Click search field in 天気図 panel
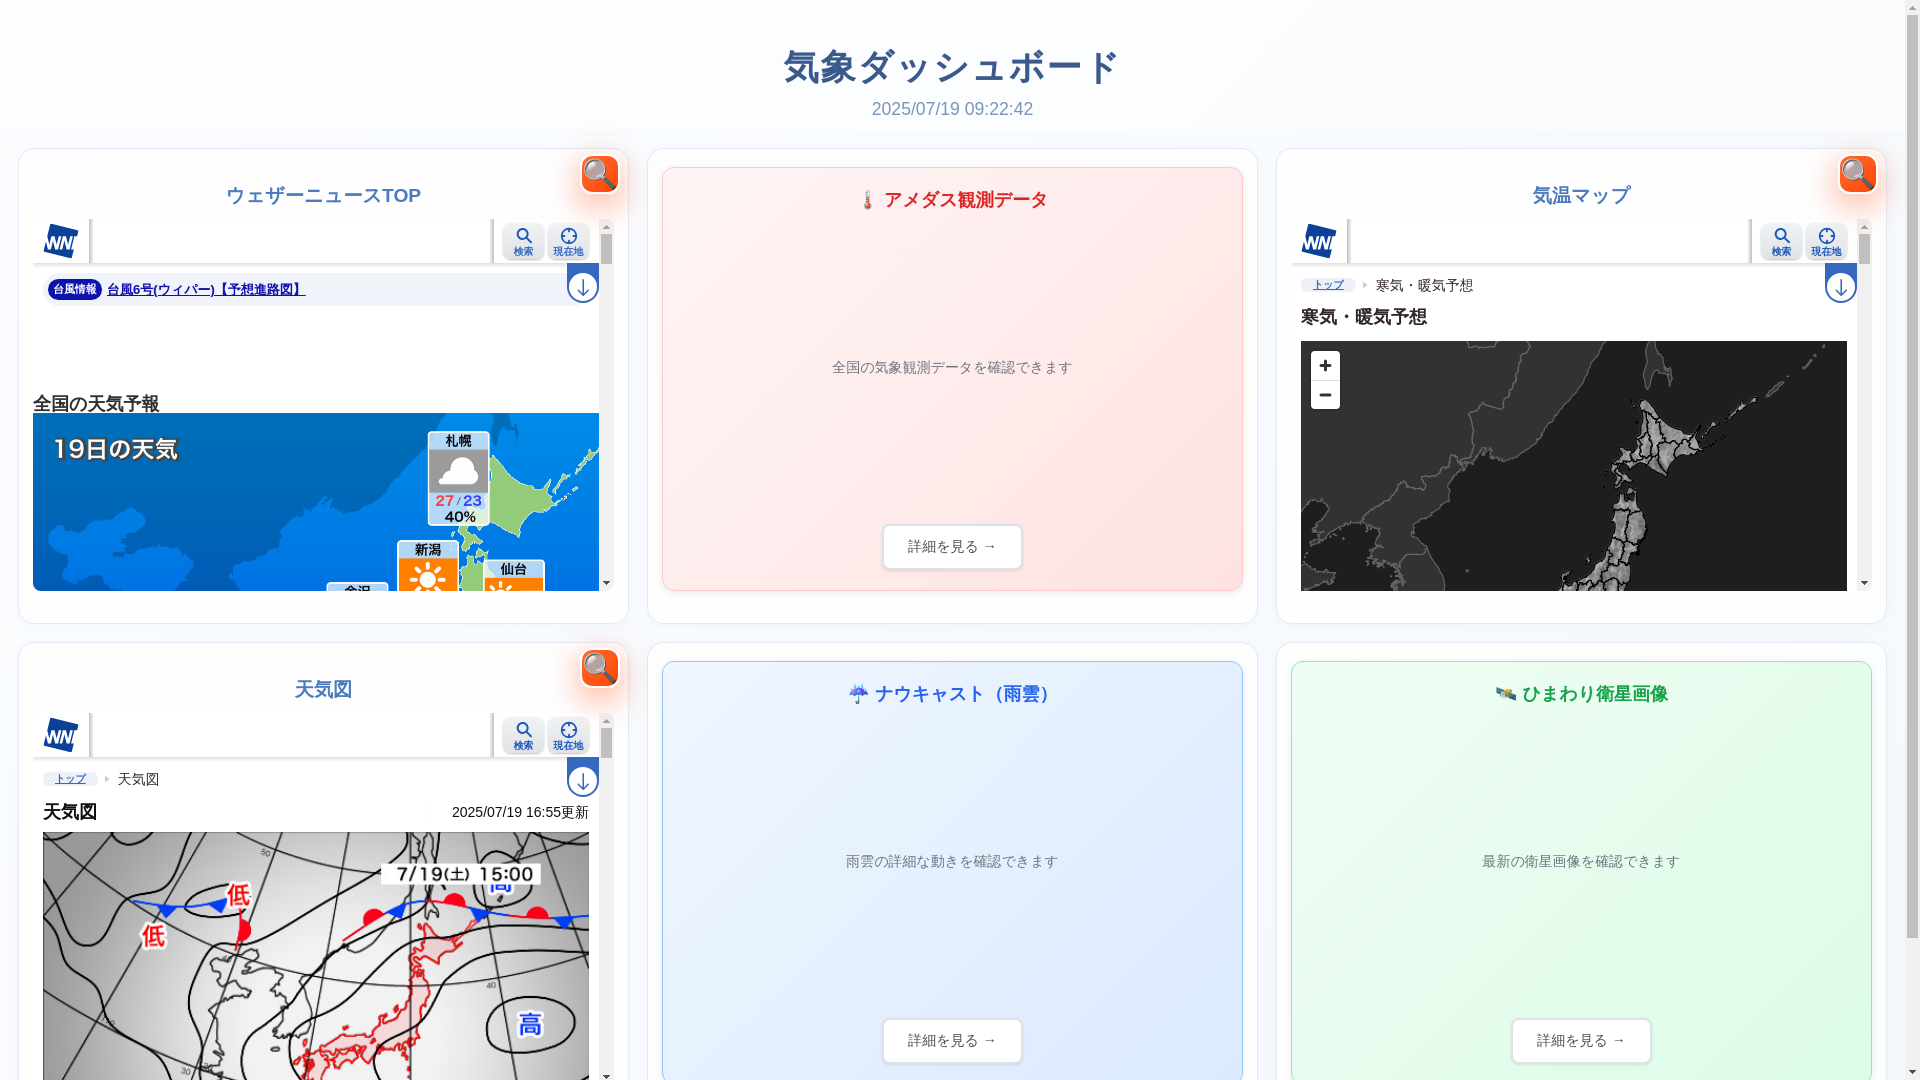This screenshot has width=1920, height=1080. (x=291, y=735)
